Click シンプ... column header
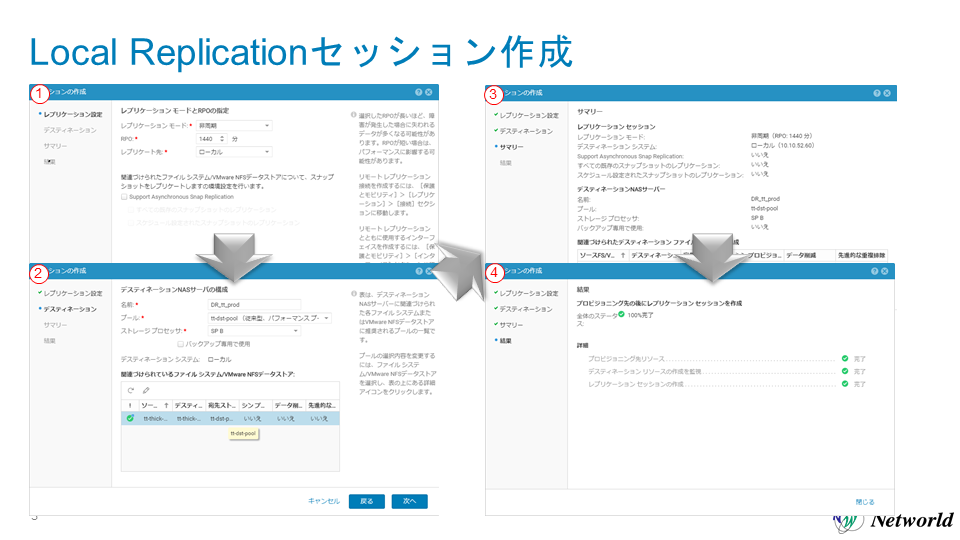 click(x=253, y=405)
